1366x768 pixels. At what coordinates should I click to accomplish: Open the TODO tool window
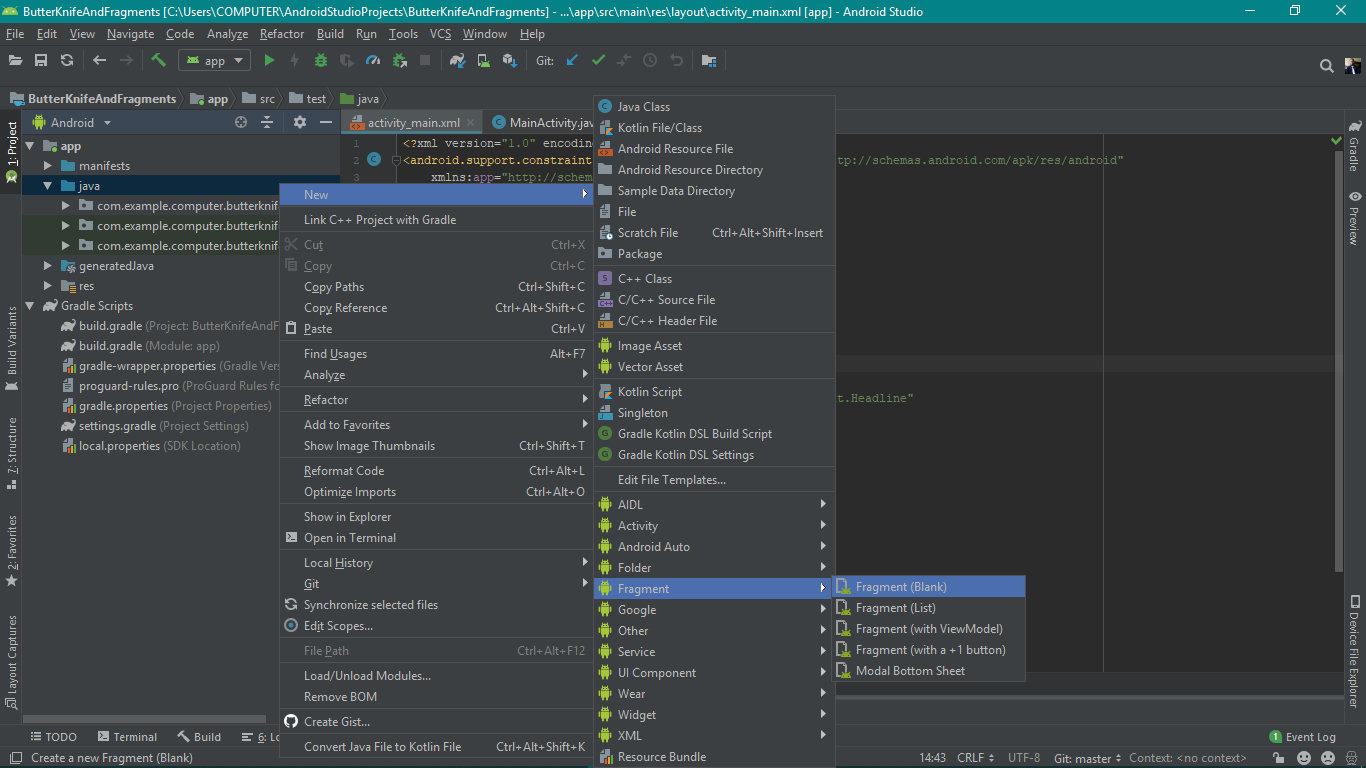click(x=52, y=737)
